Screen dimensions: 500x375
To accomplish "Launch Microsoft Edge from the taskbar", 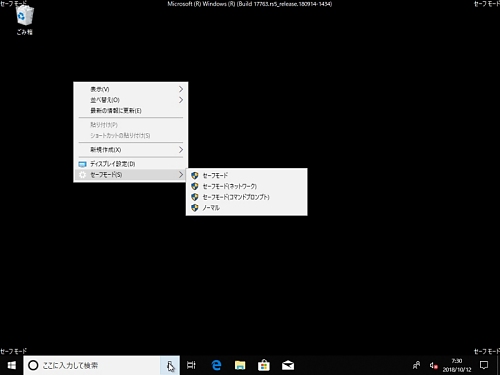I will click(216, 365).
